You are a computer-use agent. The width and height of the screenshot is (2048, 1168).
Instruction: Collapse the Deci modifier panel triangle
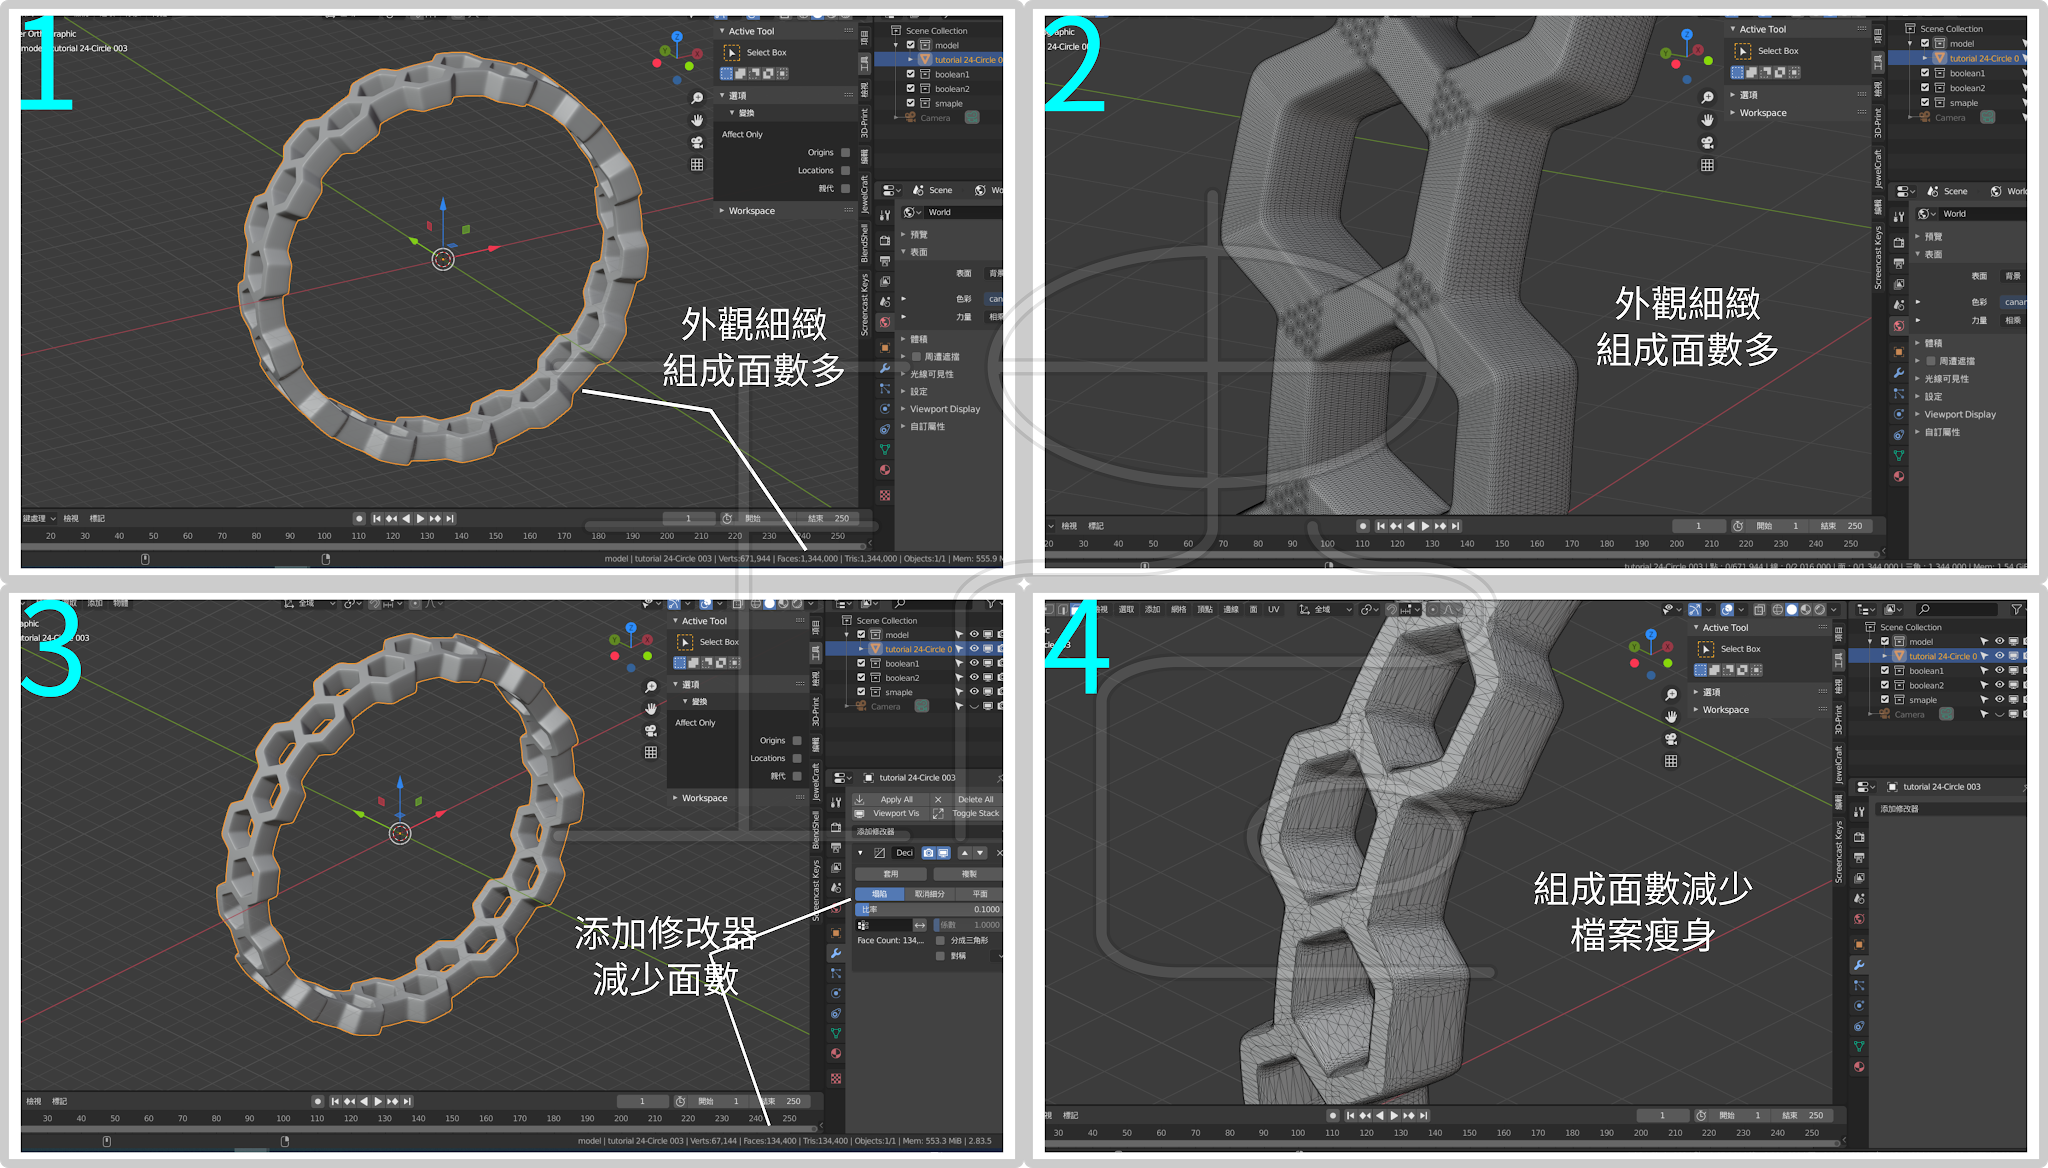(x=861, y=853)
